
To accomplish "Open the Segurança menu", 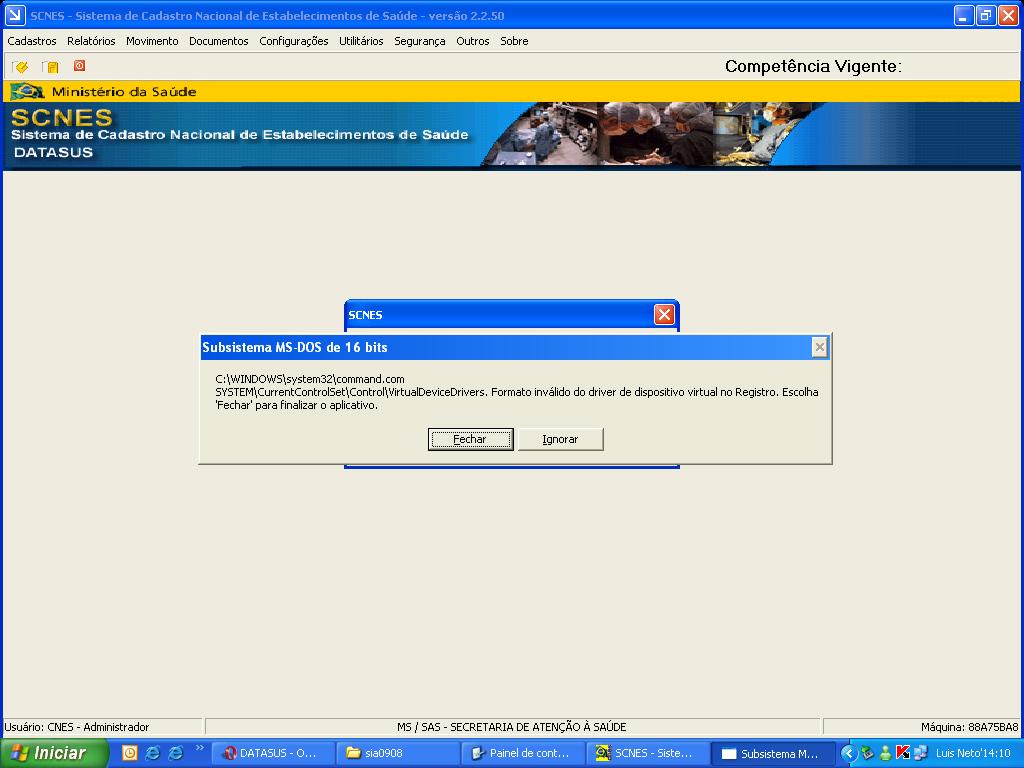I will [x=420, y=41].
